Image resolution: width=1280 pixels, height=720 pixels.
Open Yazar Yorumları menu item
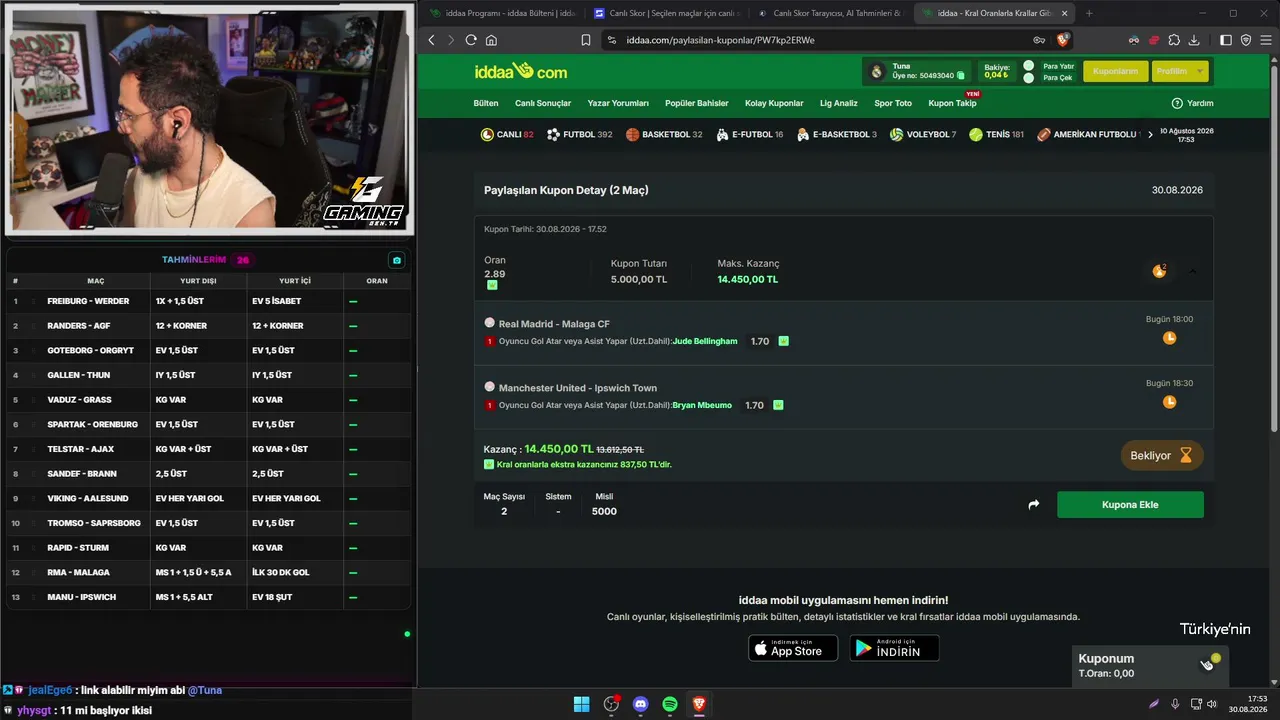point(618,103)
